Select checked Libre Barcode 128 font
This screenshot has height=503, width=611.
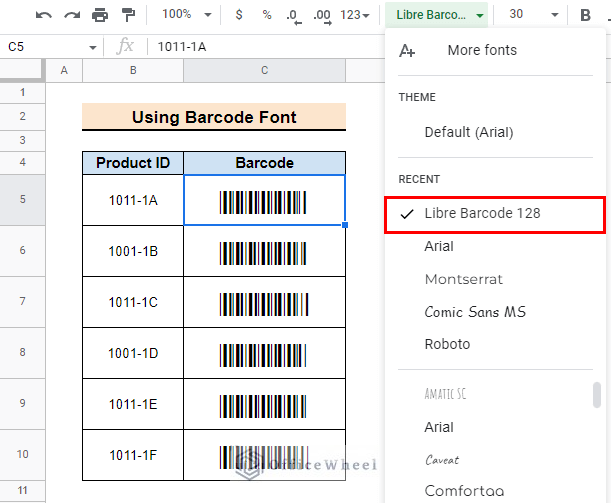pos(495,215)
